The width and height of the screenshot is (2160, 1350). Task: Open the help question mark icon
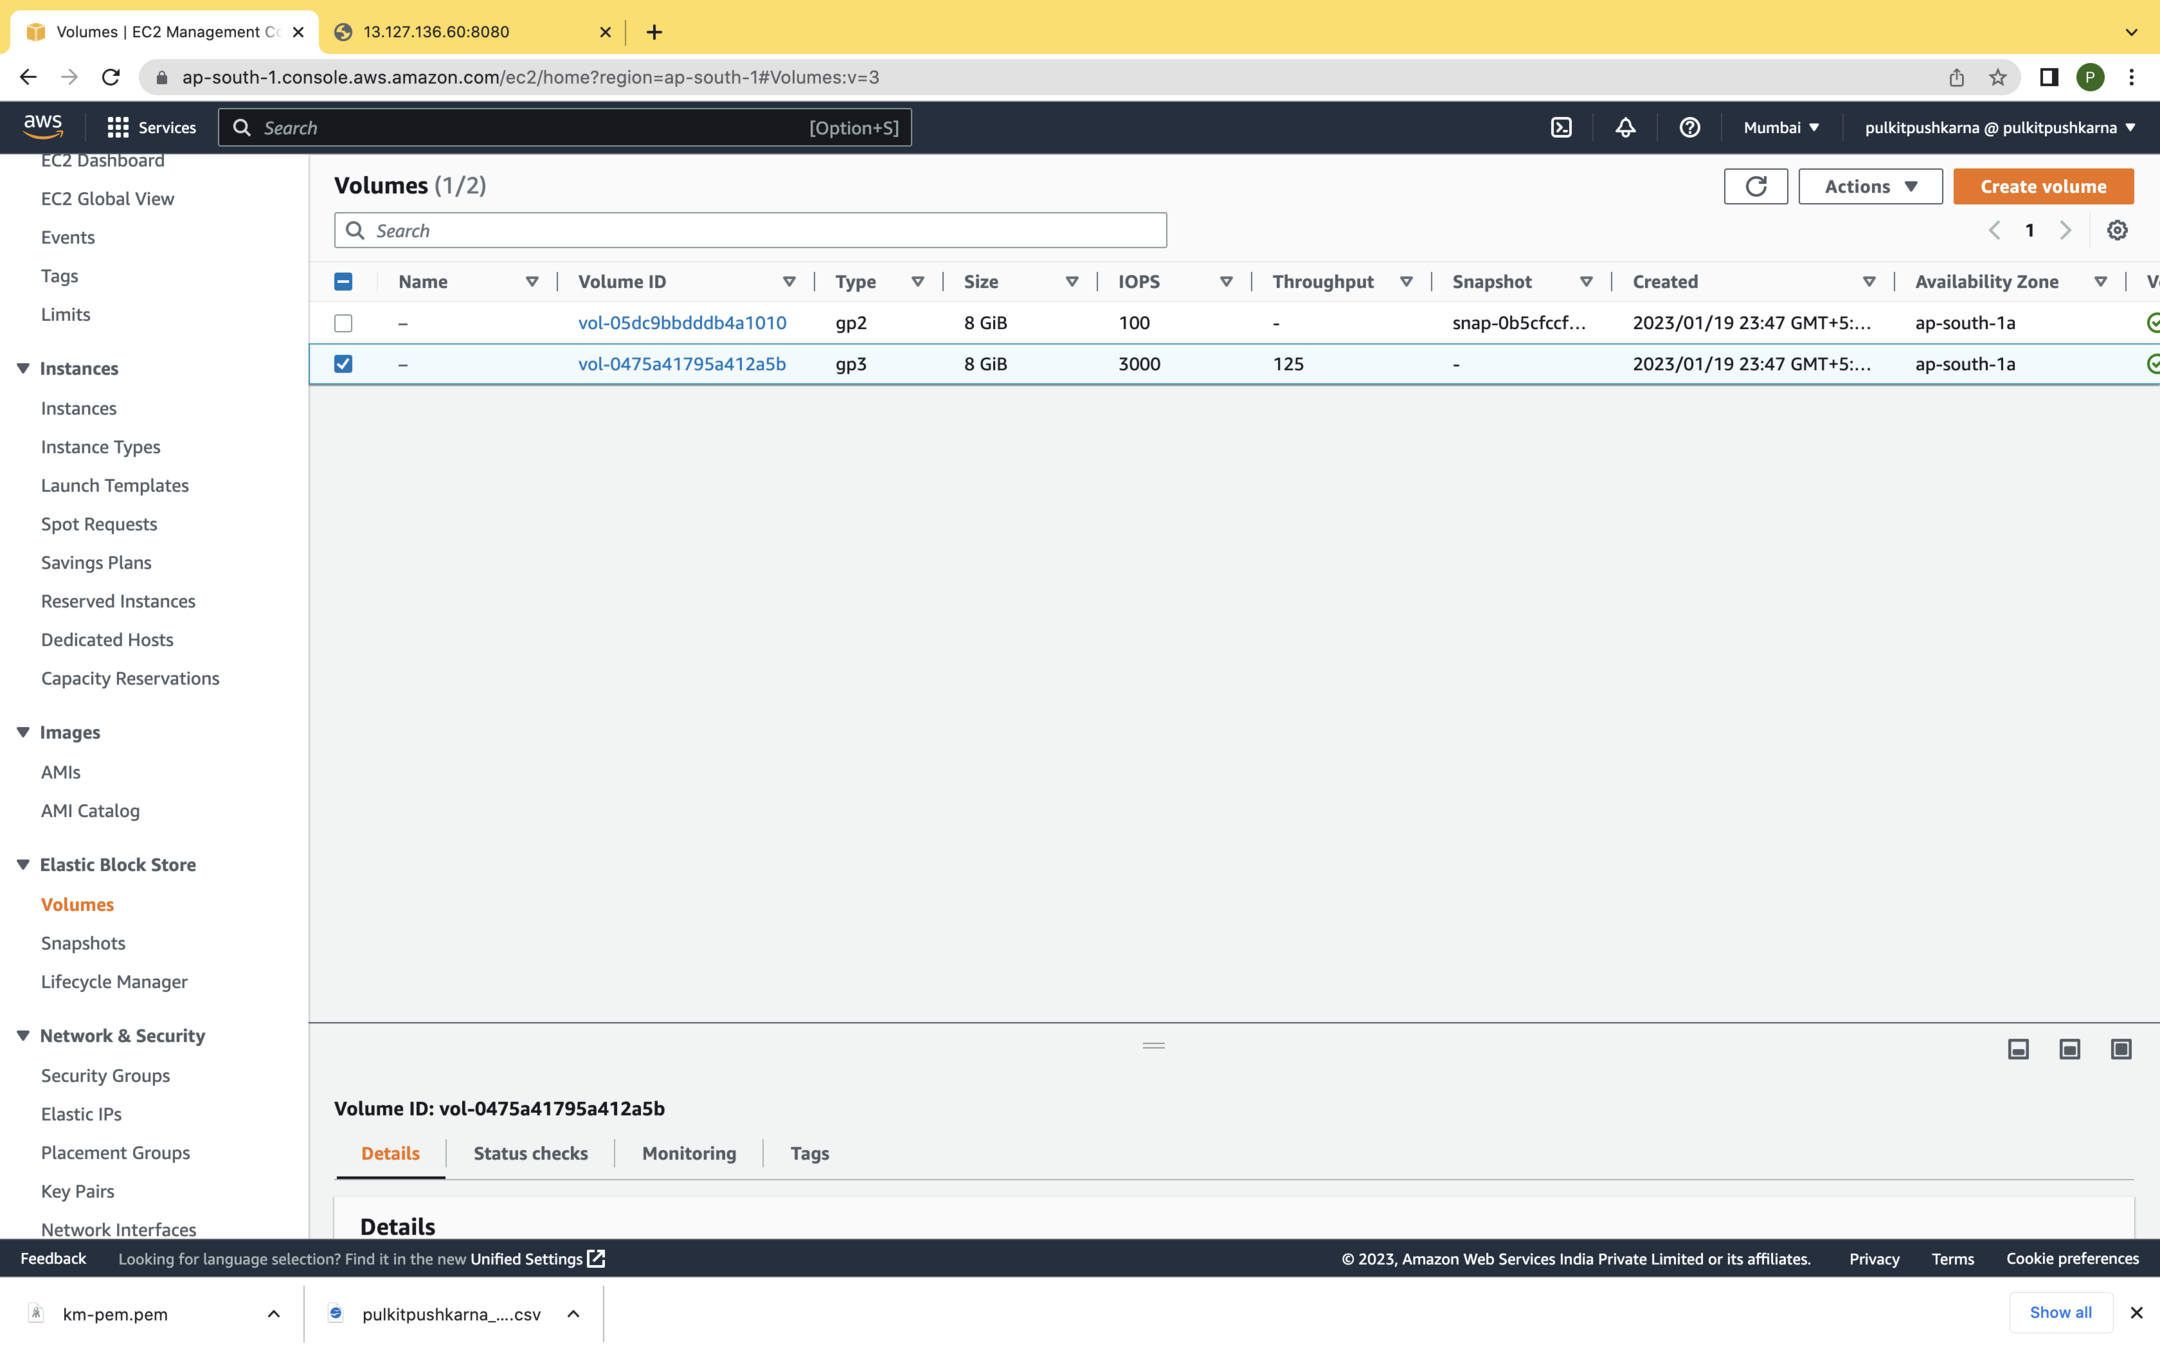[1689, 127]
